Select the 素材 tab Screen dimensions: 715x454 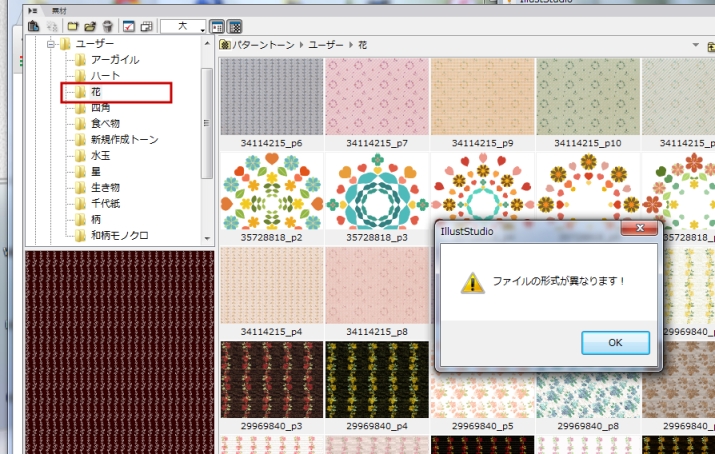pyautogui.click(x=61, y=9)
